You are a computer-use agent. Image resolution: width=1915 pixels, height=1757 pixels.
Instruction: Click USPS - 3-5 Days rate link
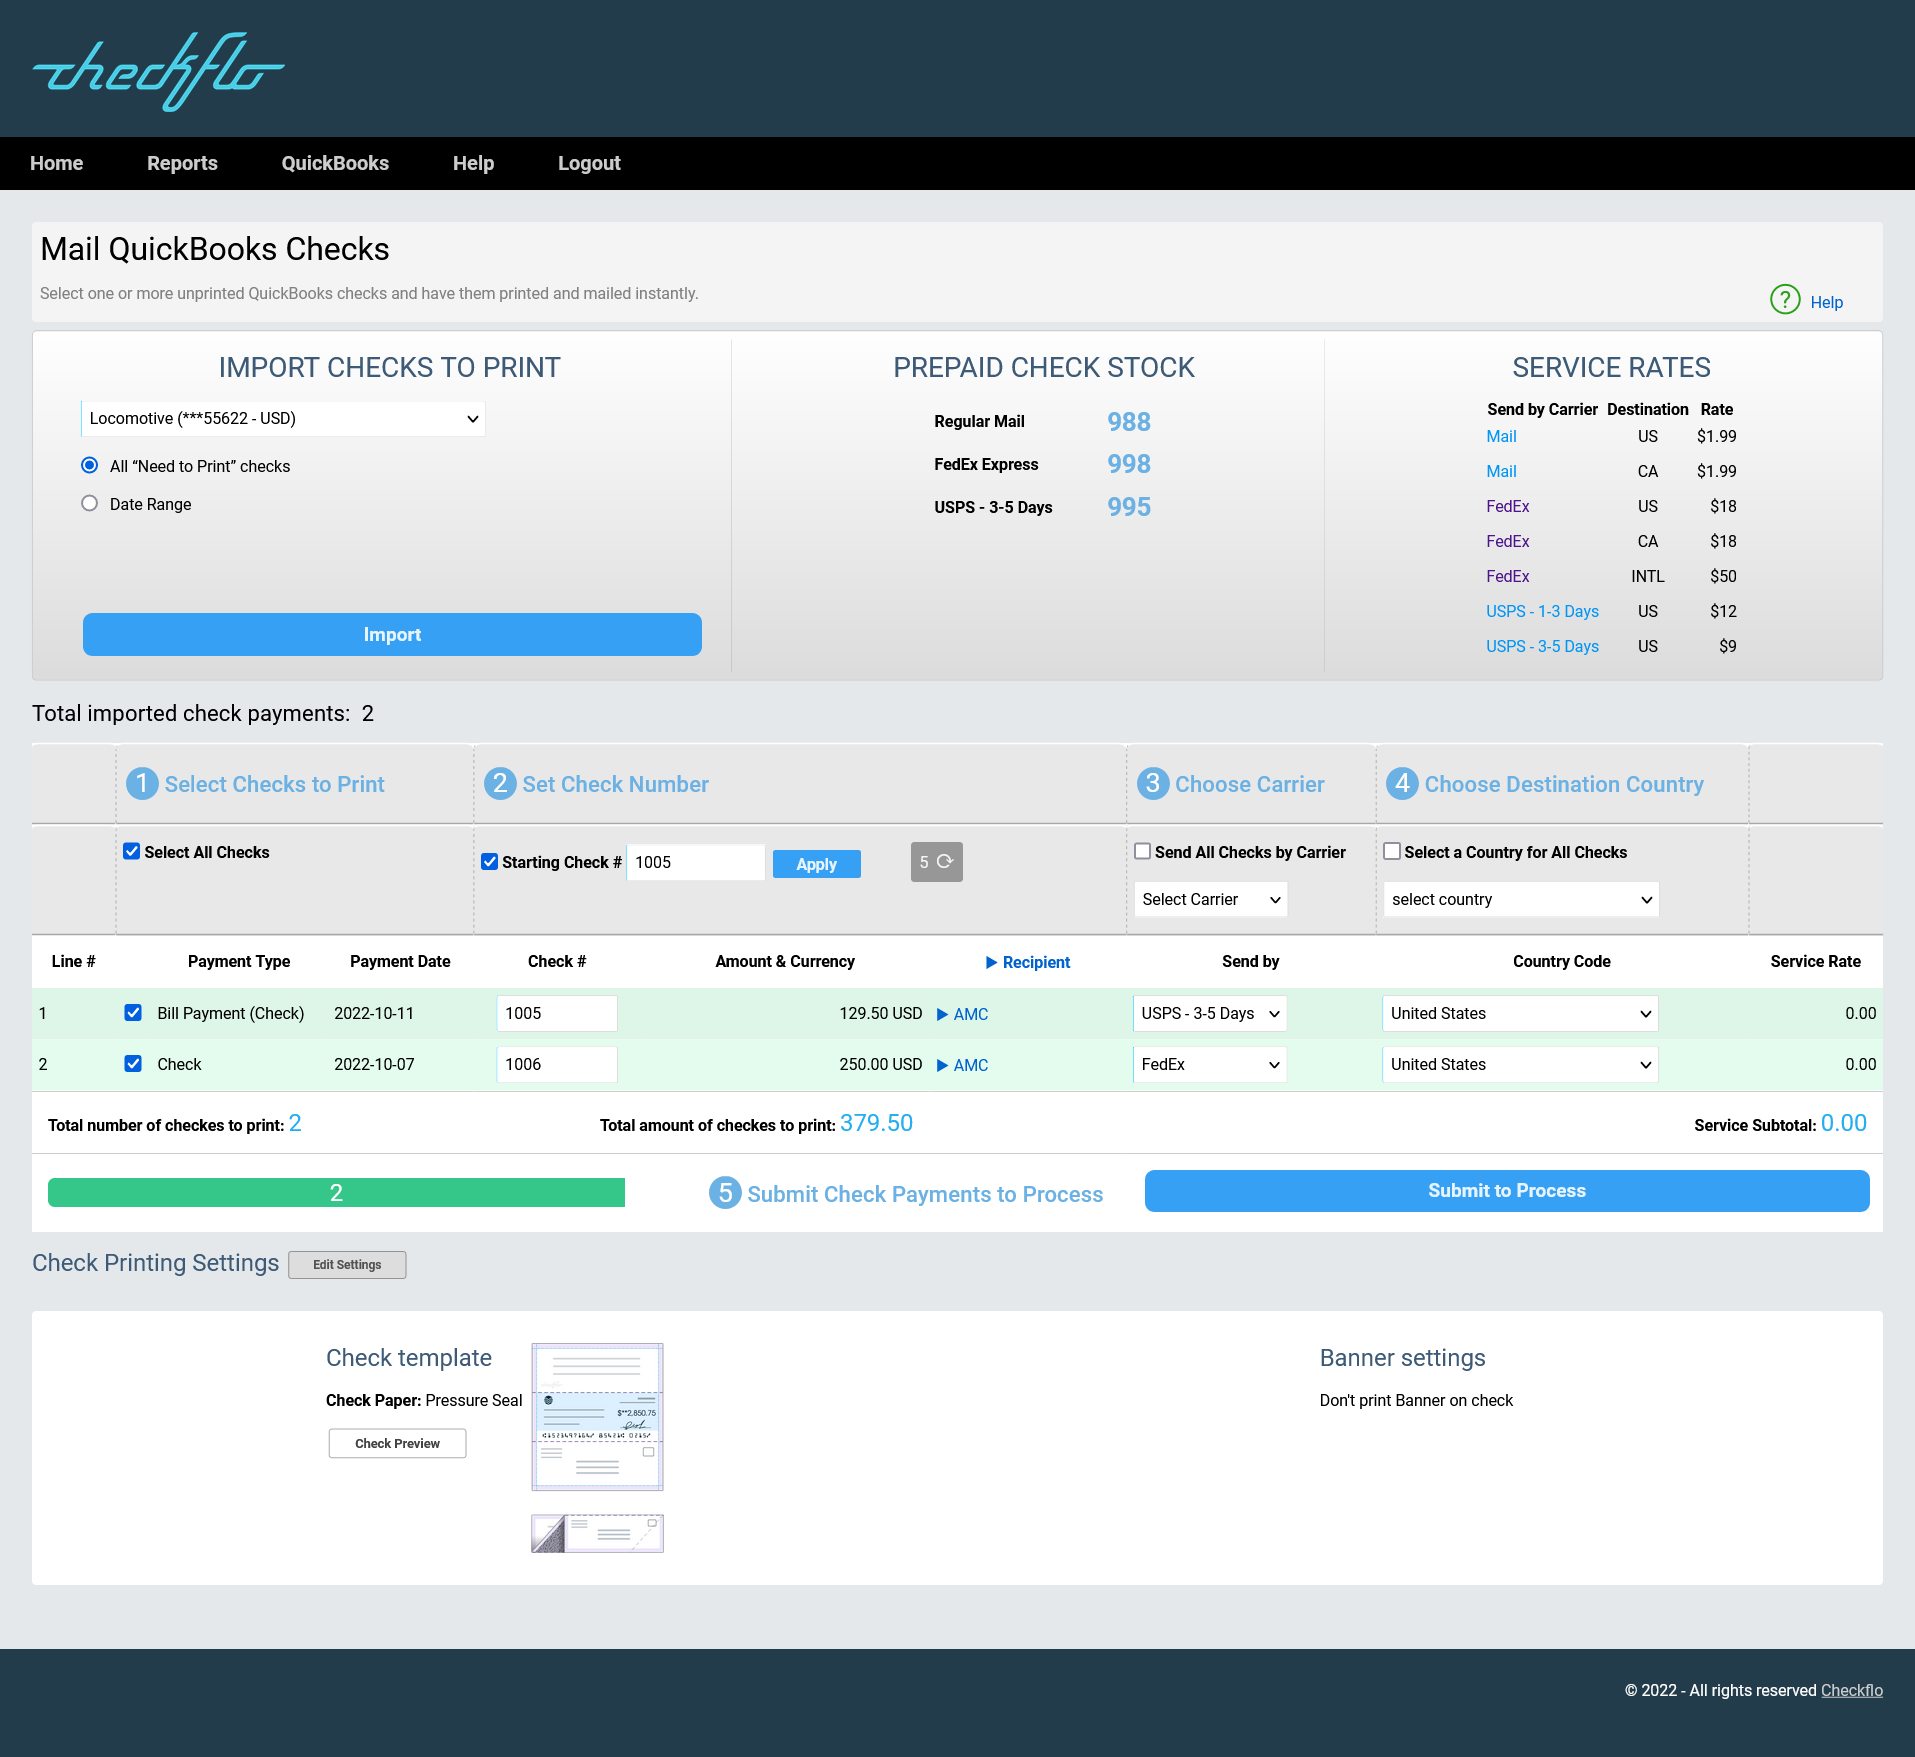click(x=1542, y=646)
